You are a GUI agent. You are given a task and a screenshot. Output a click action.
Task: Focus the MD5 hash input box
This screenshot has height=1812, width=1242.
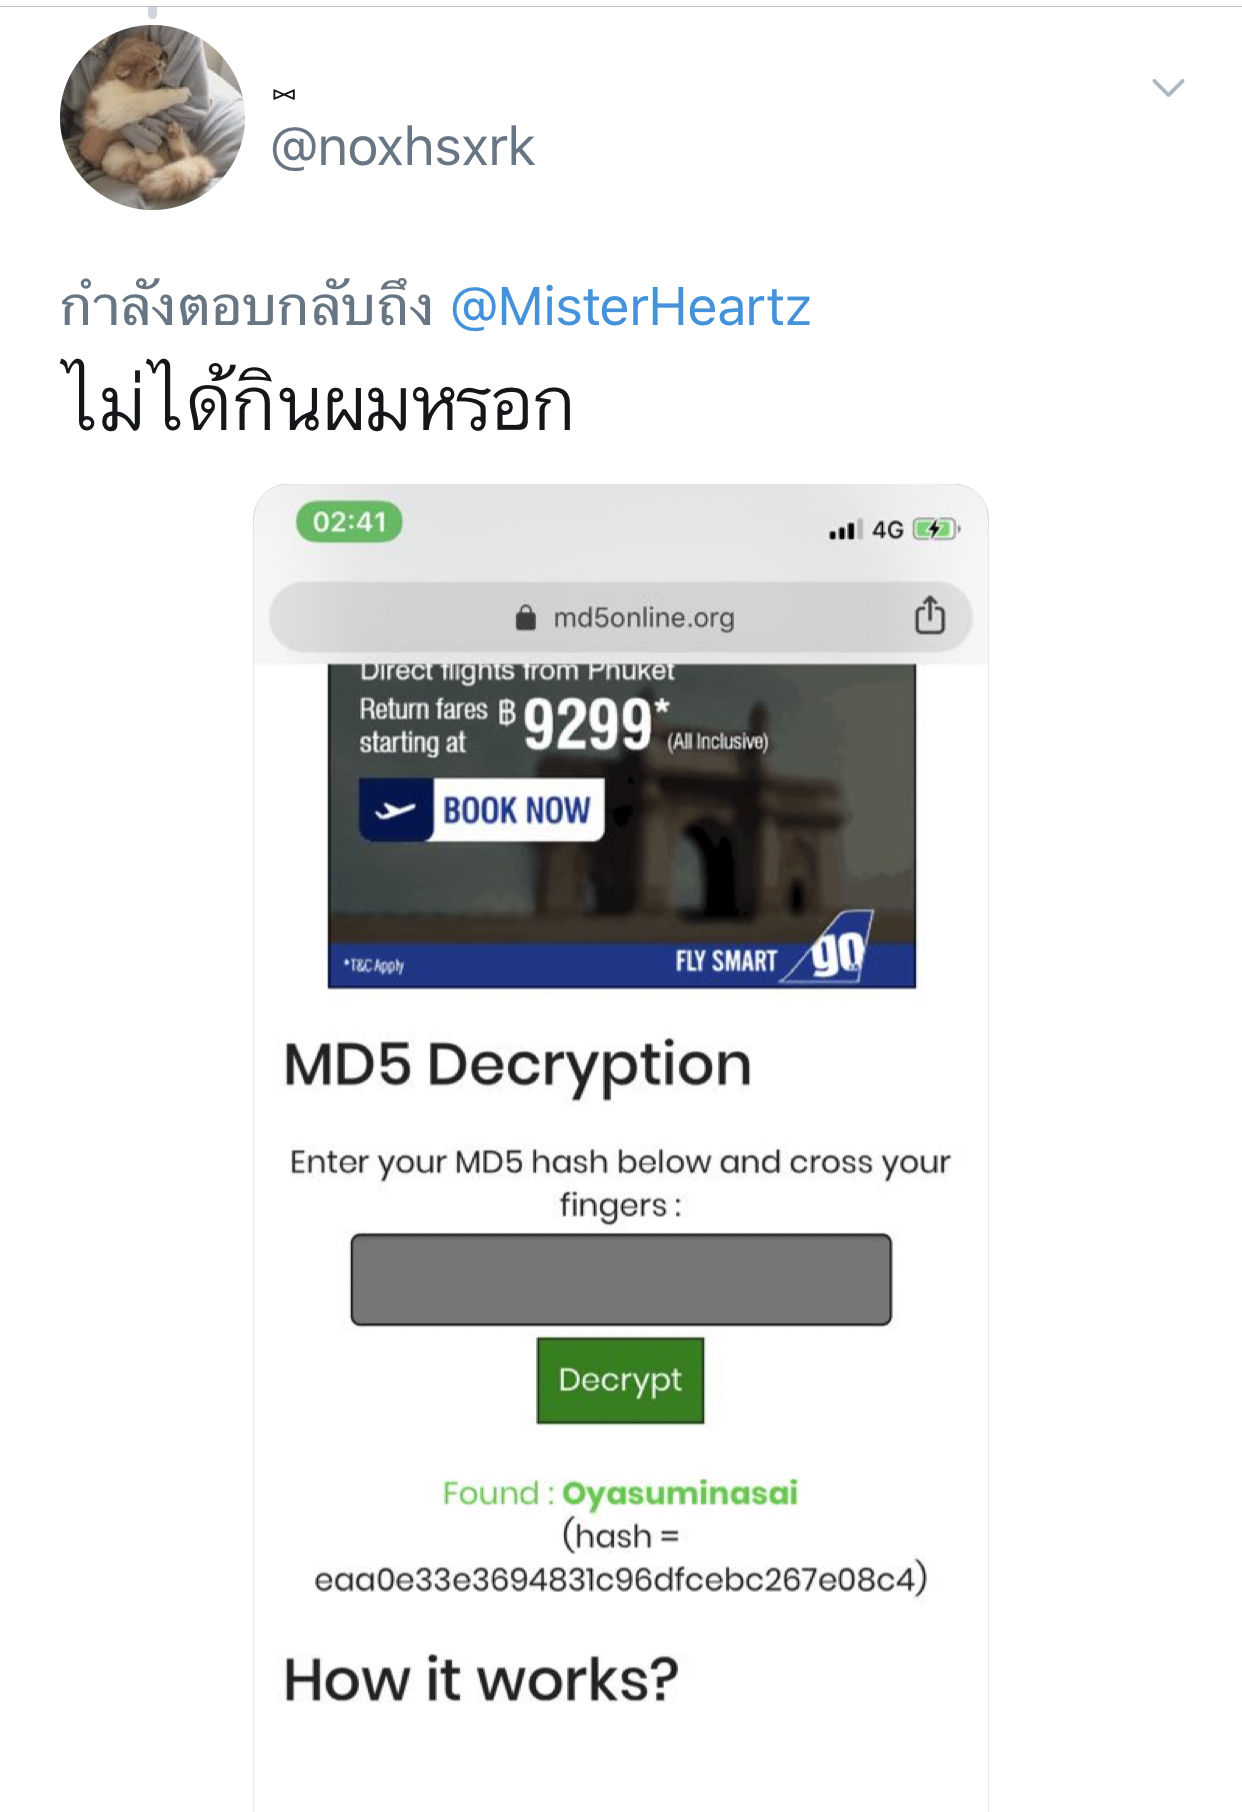621,1280
